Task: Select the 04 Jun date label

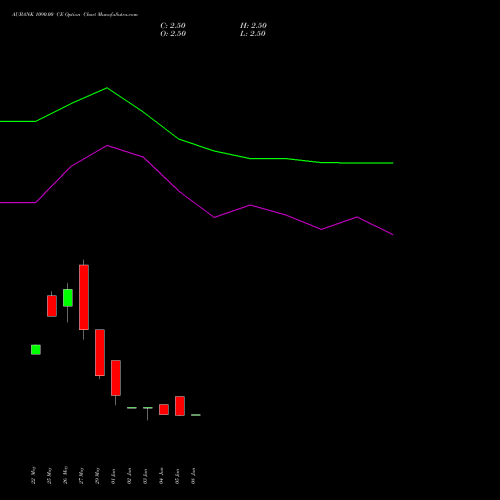Action: [x=161, y=476]
